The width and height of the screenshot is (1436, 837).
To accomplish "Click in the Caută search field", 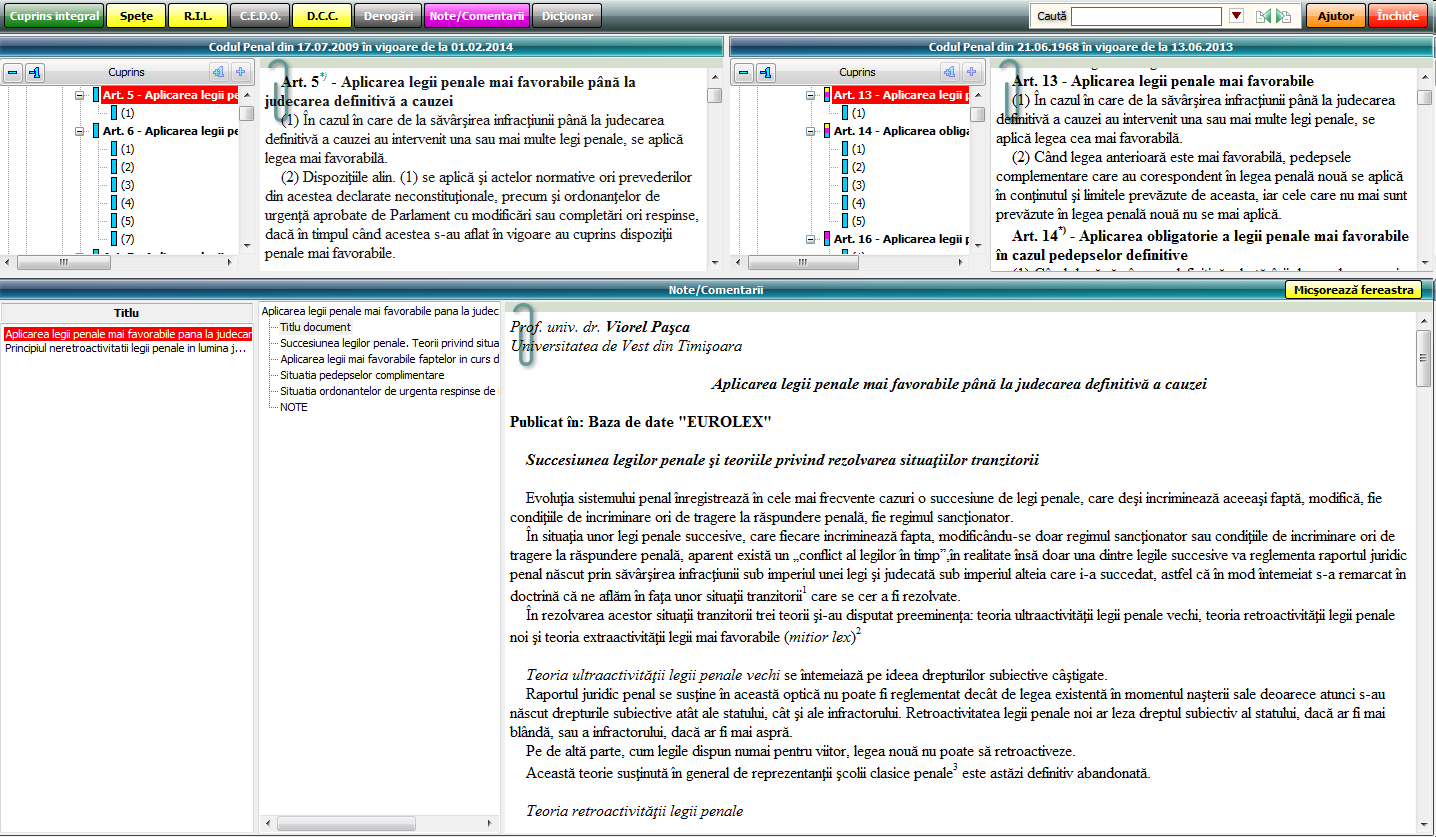I will coord(1146,16).
